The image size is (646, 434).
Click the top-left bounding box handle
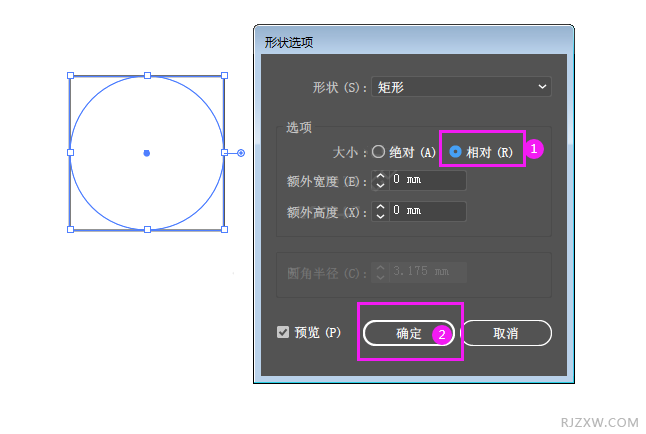tap(70, 75)
